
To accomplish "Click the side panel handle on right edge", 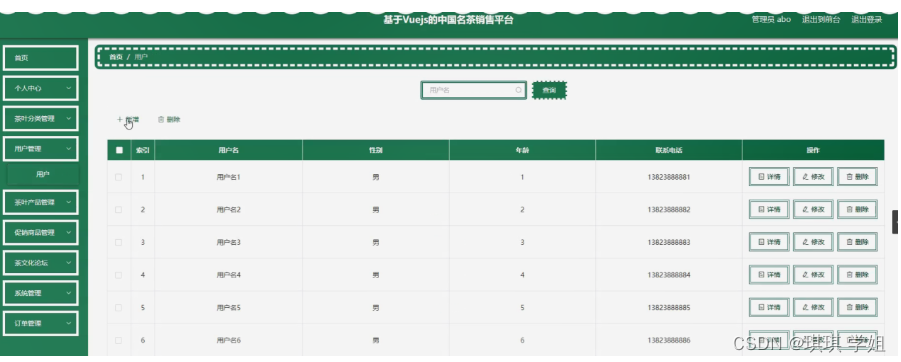I will click(x=895, y=222).
